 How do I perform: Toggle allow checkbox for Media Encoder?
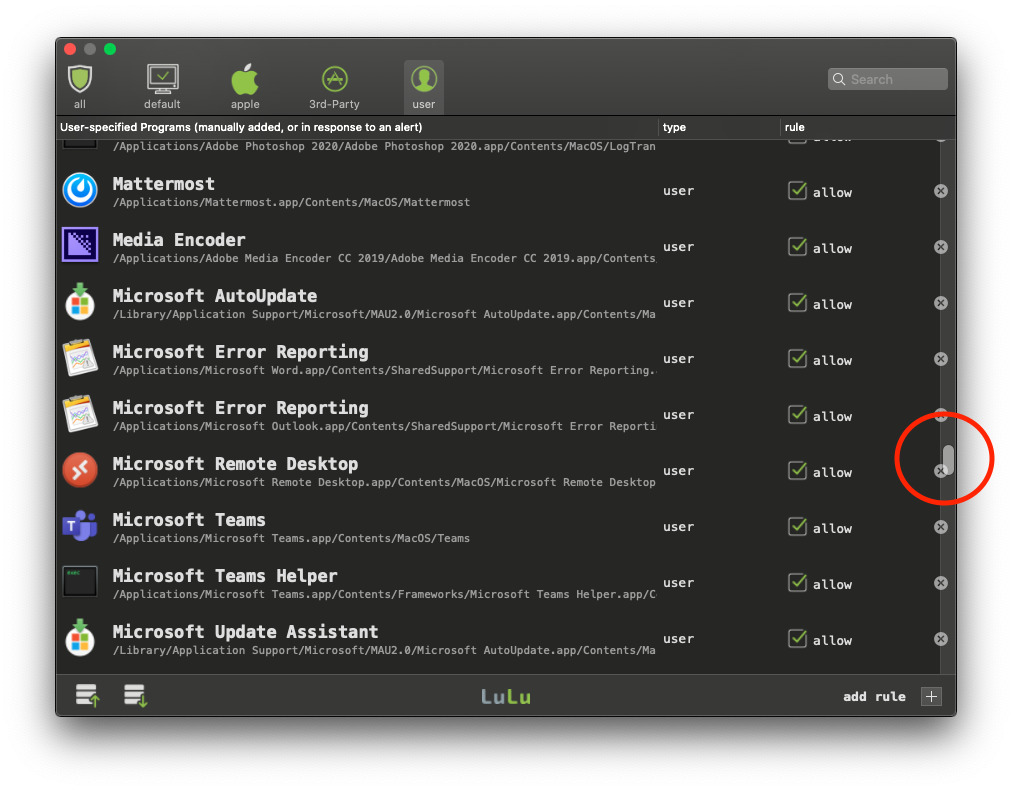798,247
